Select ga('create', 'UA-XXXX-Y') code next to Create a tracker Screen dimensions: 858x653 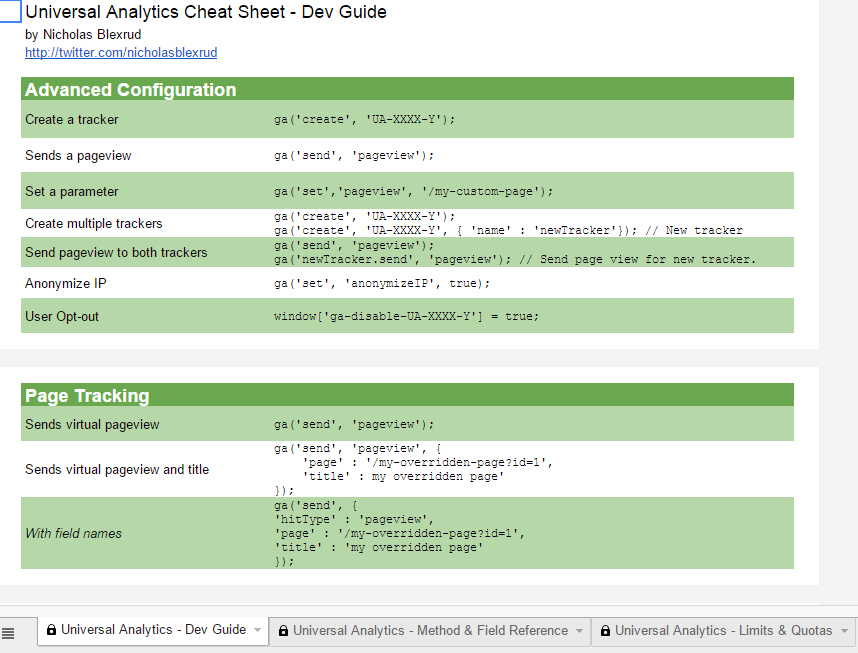[364, 119]
